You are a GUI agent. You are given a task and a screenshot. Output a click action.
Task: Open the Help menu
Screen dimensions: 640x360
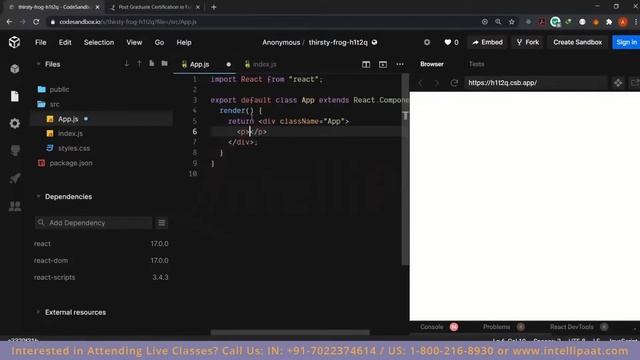[184, 42]
